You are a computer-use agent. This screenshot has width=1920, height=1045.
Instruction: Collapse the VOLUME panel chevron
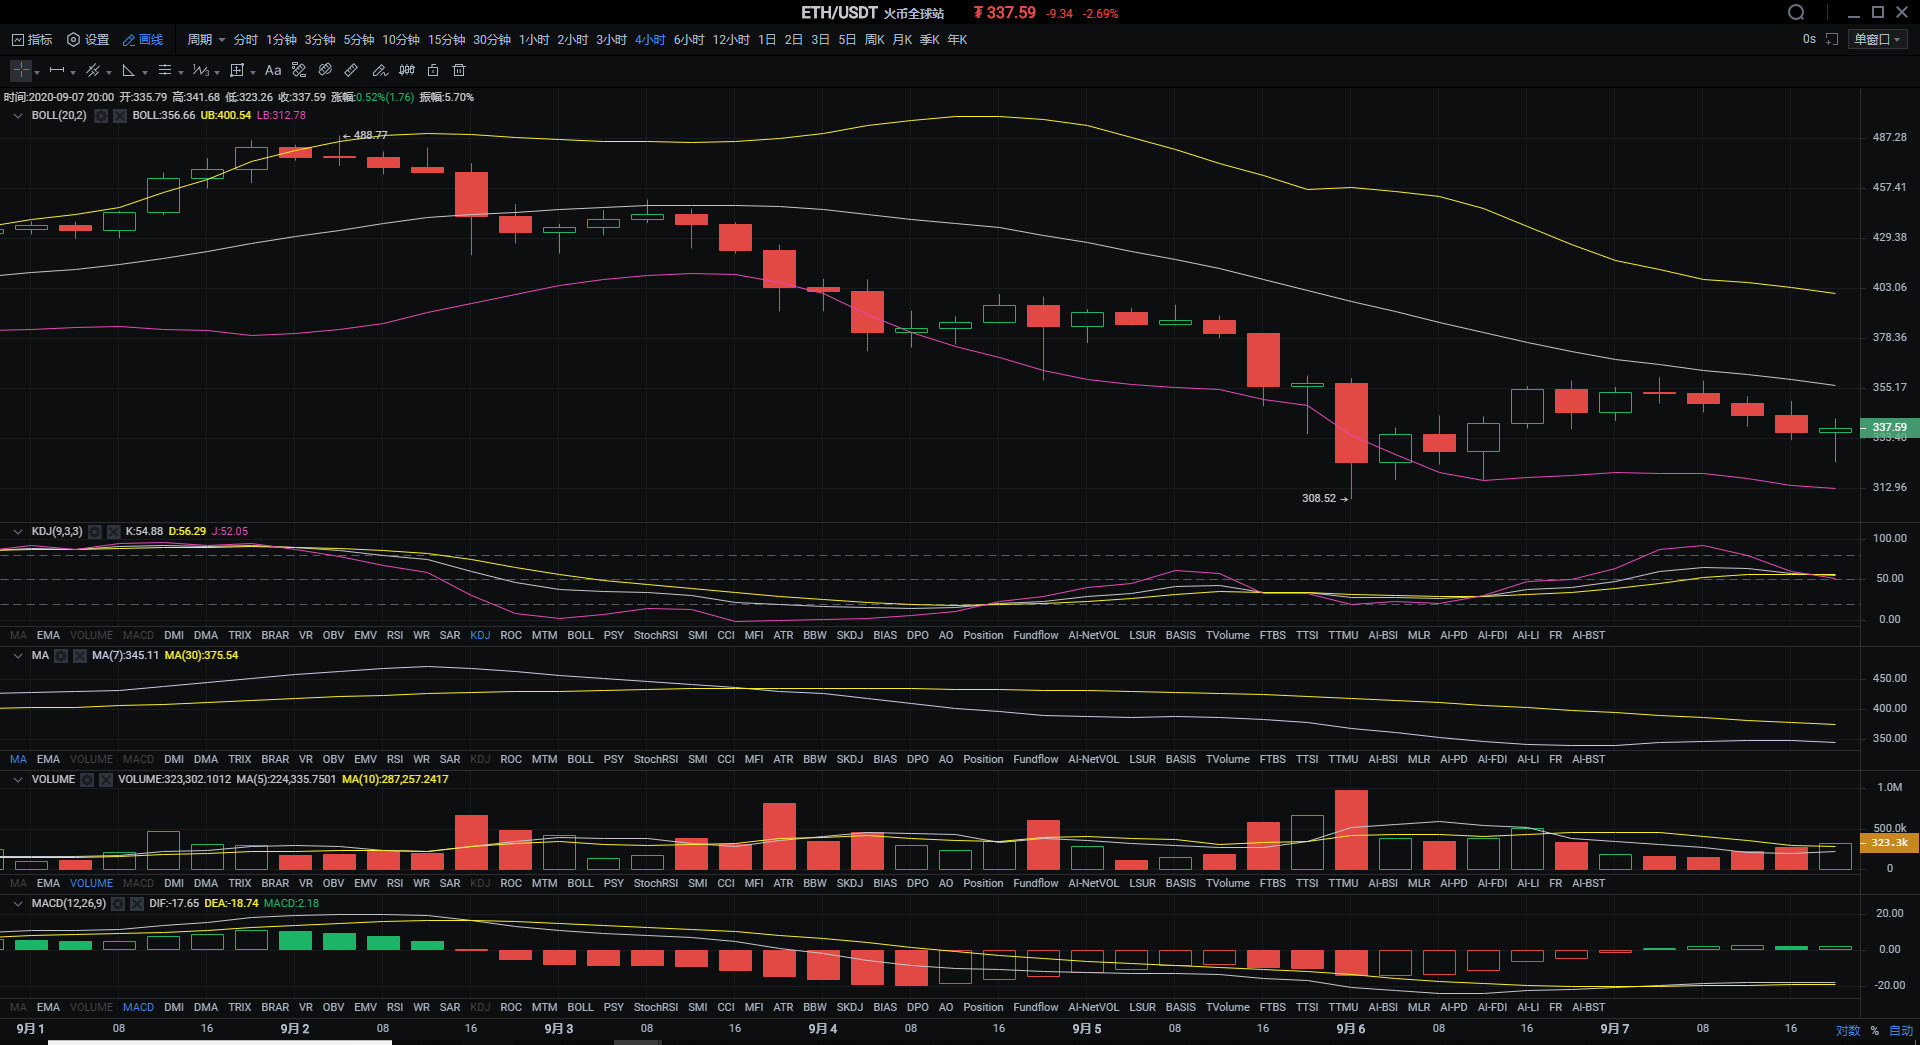click(x=18, y=780)
